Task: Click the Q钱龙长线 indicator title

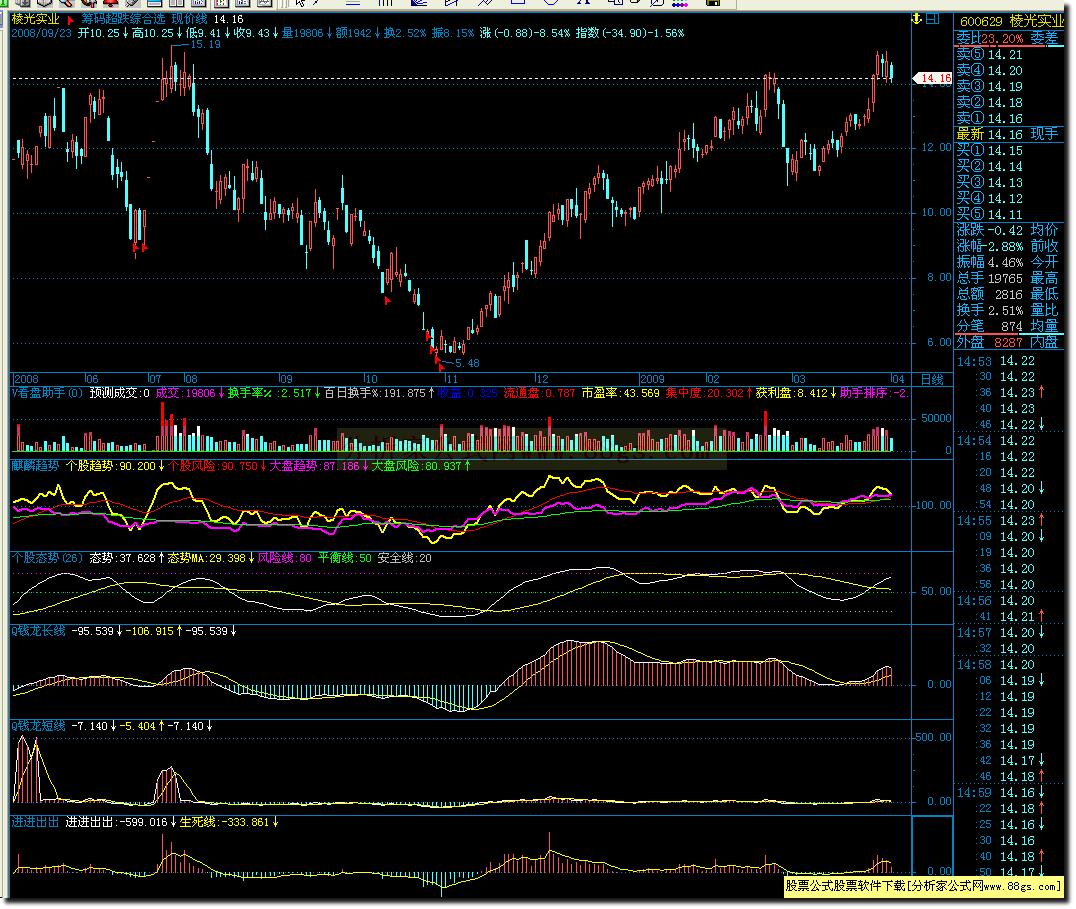Action: click(x=38, y=631)
